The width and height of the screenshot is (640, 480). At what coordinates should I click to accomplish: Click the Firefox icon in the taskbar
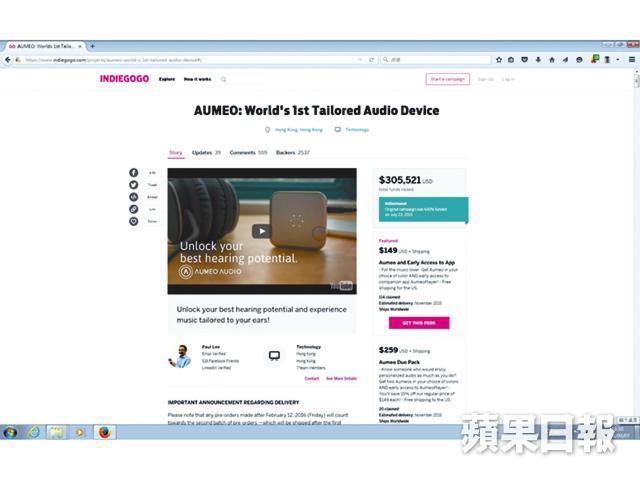[104, 432]
